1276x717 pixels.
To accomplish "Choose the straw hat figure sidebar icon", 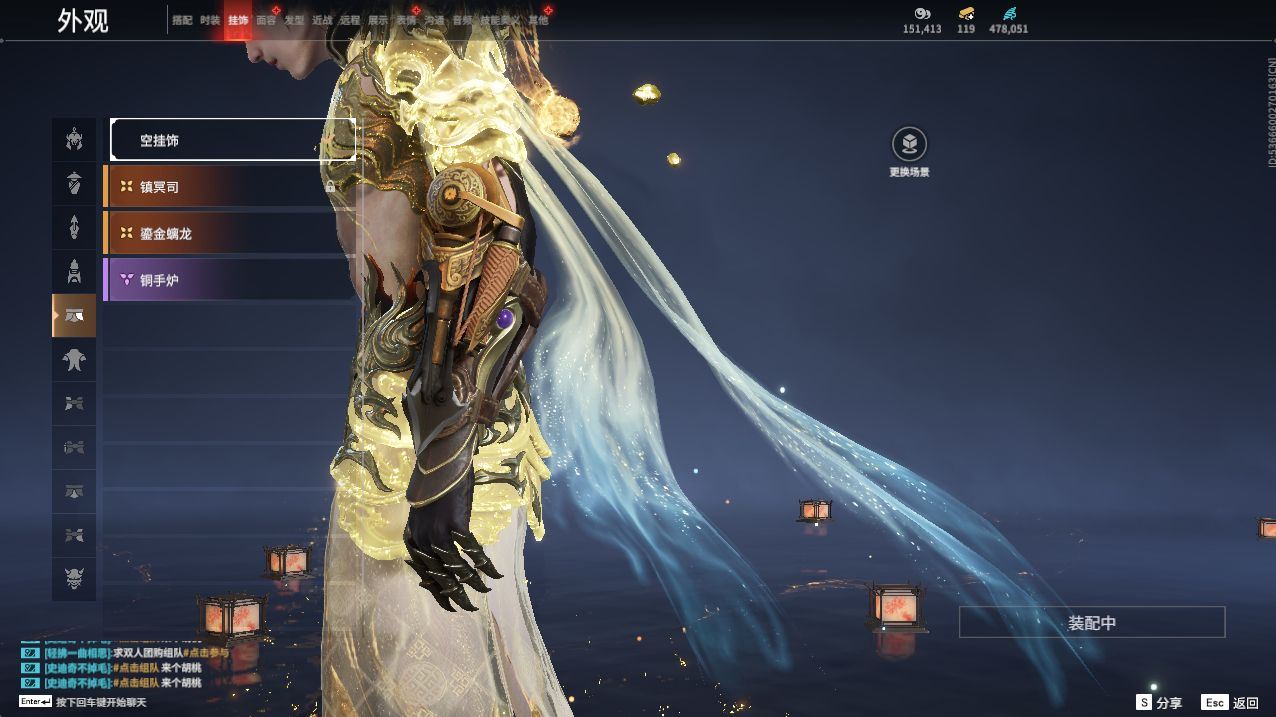I will click(74, 183).
